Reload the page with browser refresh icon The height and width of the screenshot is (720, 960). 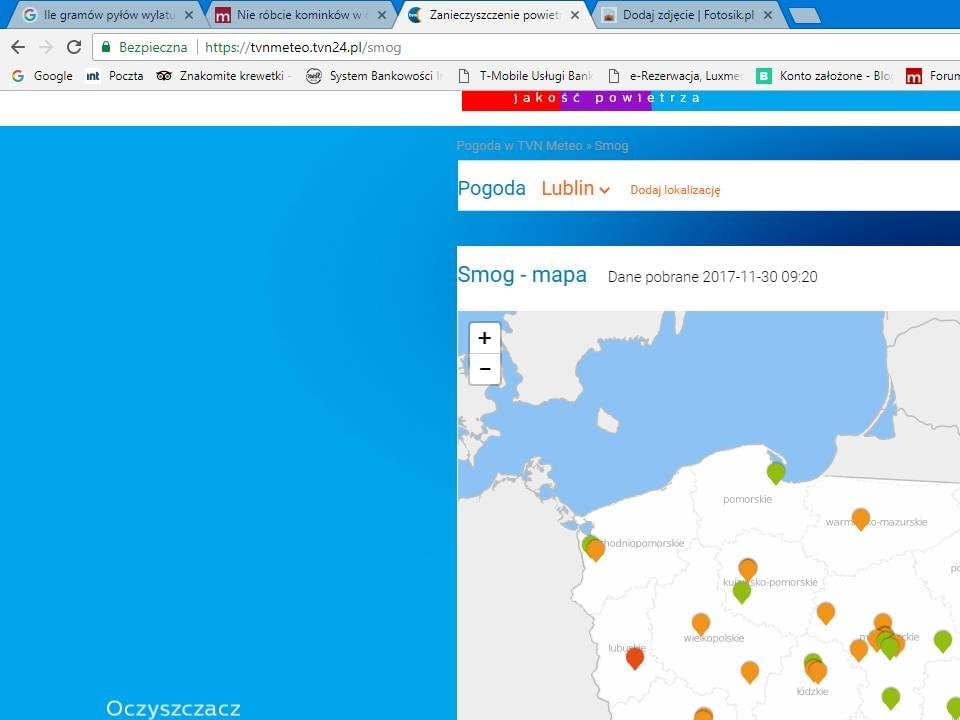click(x=74, y=47)
